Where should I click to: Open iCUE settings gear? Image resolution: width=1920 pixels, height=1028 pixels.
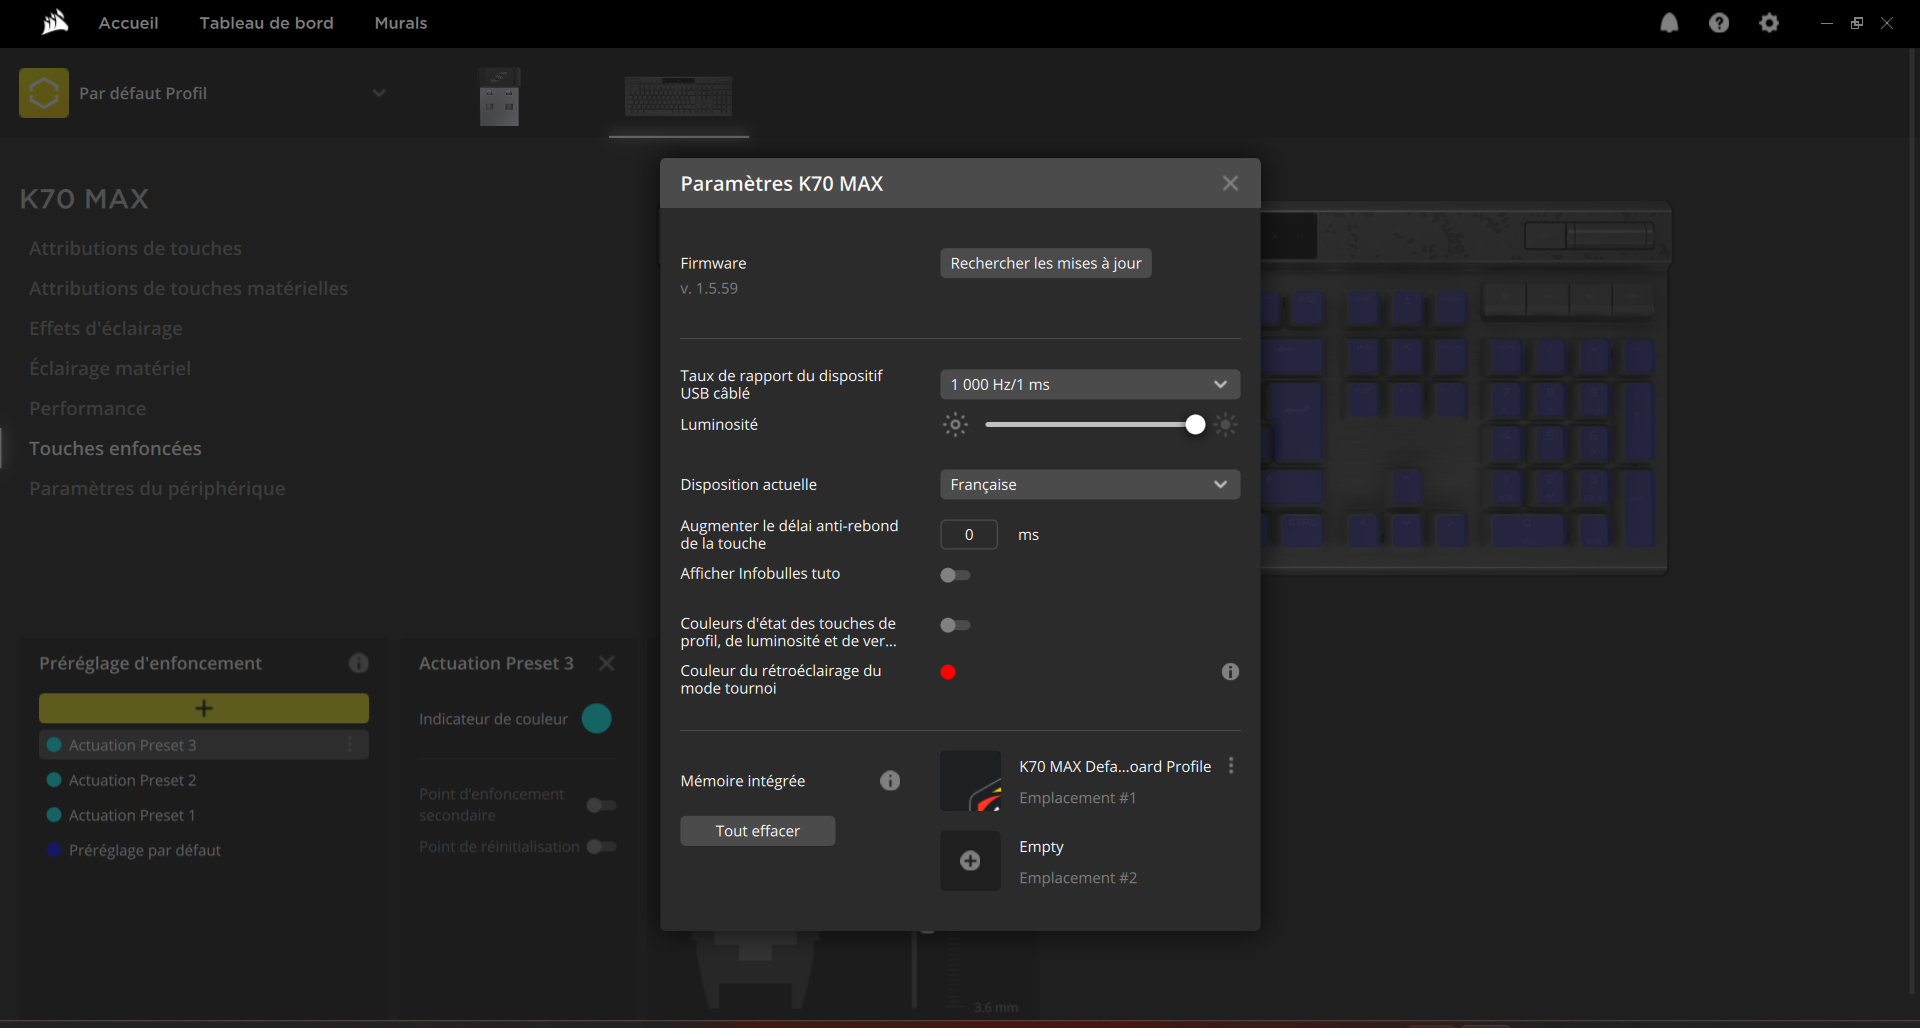(1769, 23)
